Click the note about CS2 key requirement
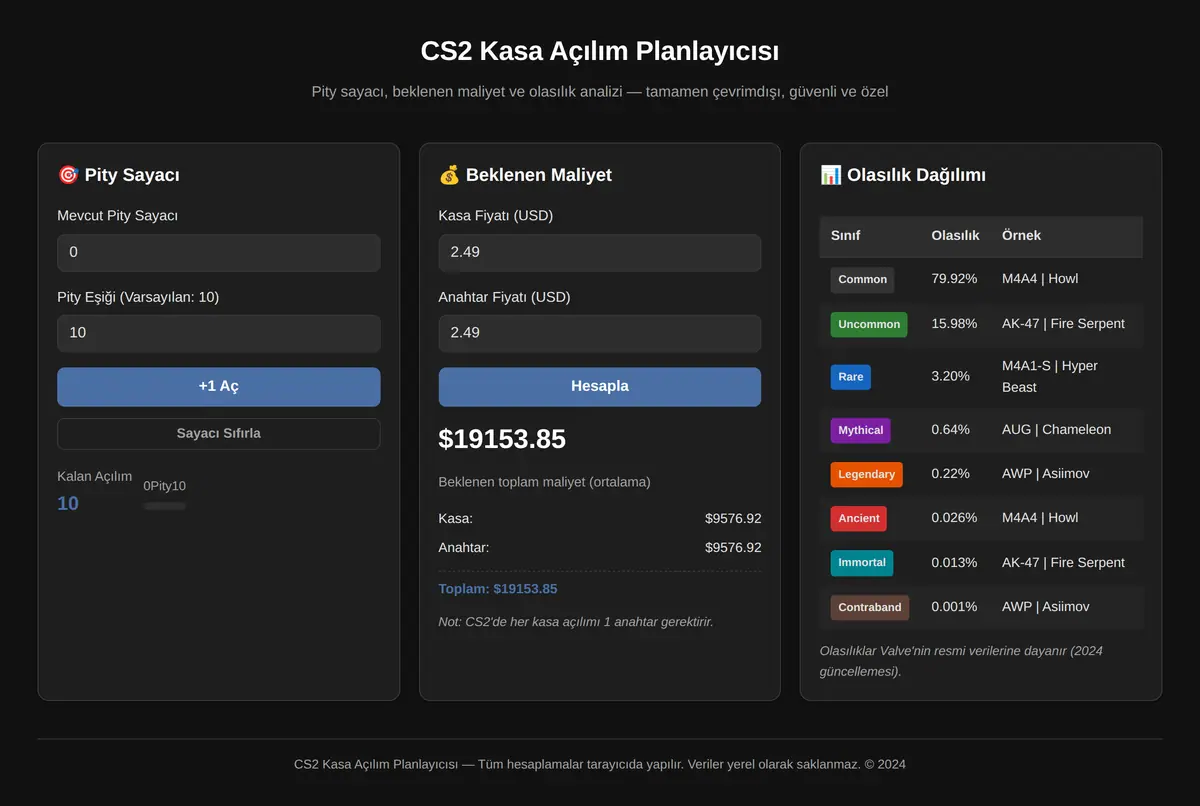This screenshot has height=806, width=1200. (576, 622)
